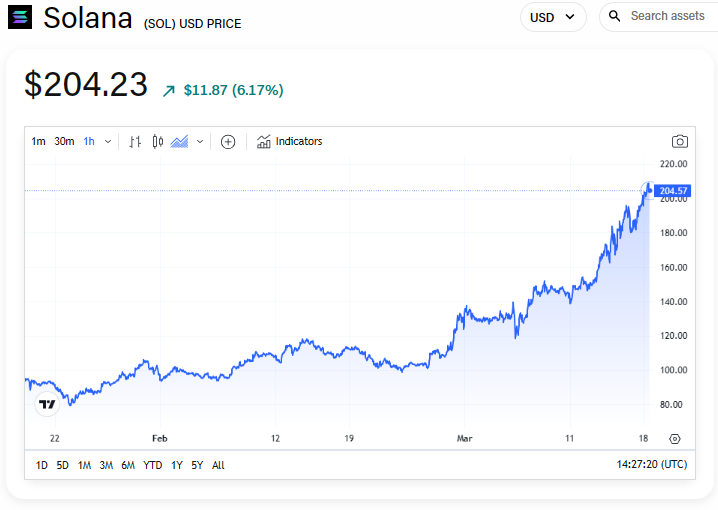Click the 14:27:20 (UTC) timezone button

point(650,465)
